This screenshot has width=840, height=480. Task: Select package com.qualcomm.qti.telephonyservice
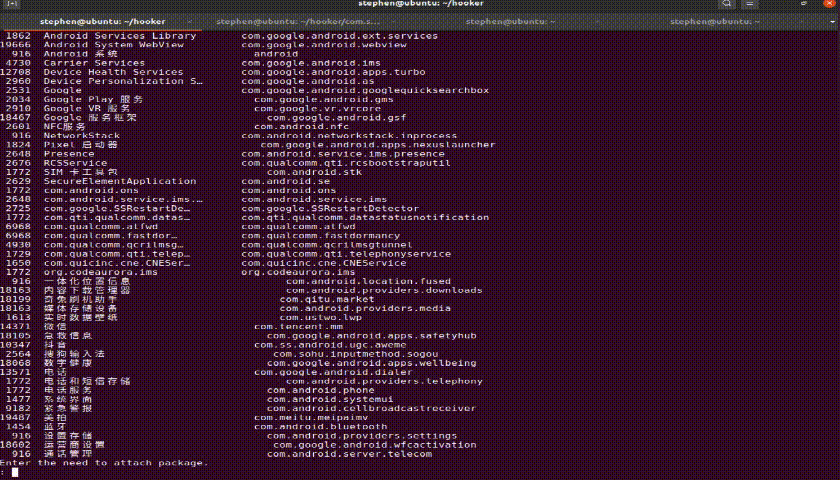tap(346, 254)
